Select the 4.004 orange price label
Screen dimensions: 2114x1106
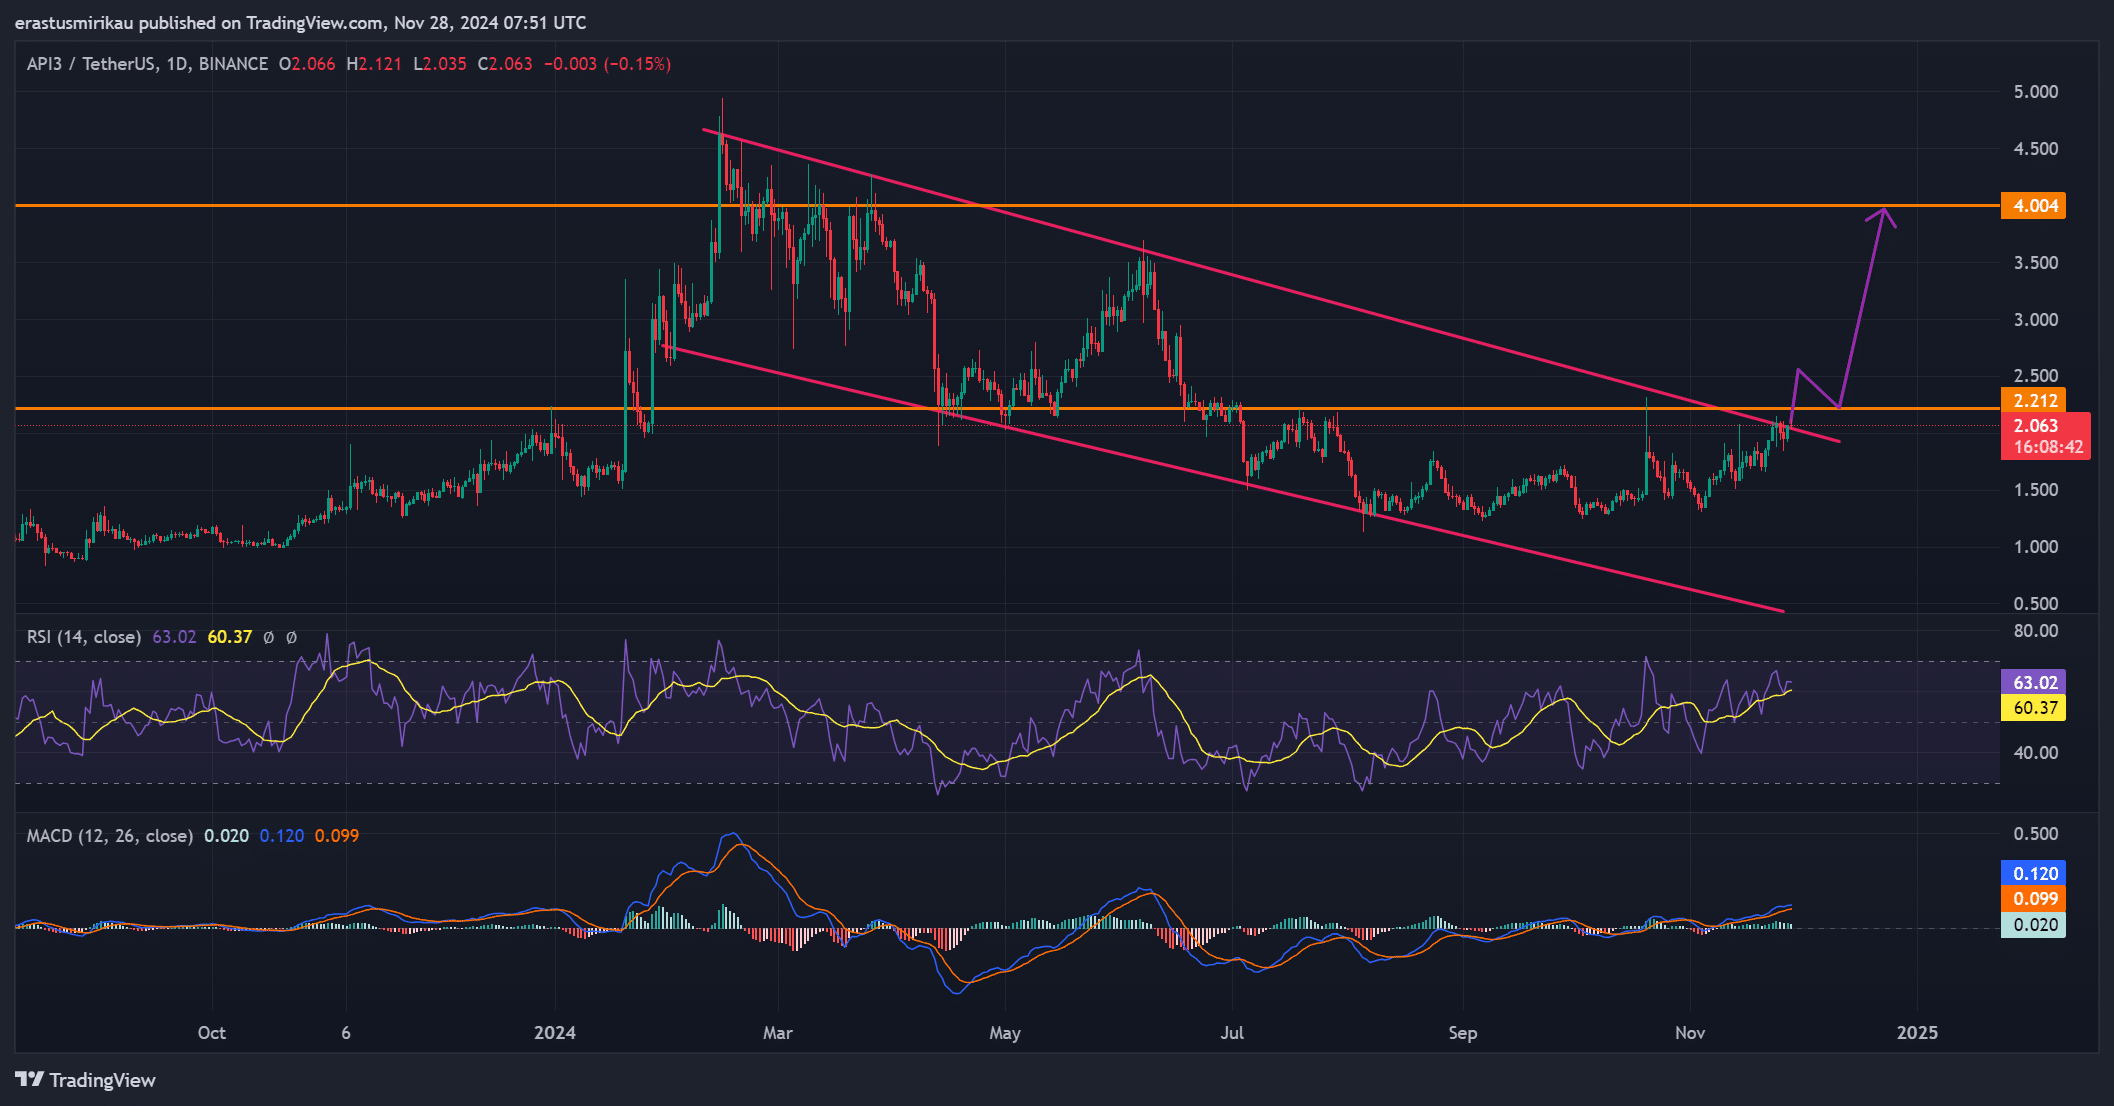pos(2033,206)
